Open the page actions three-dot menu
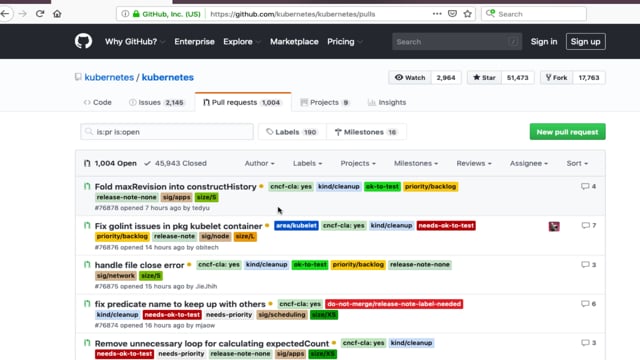 [437, 14]
